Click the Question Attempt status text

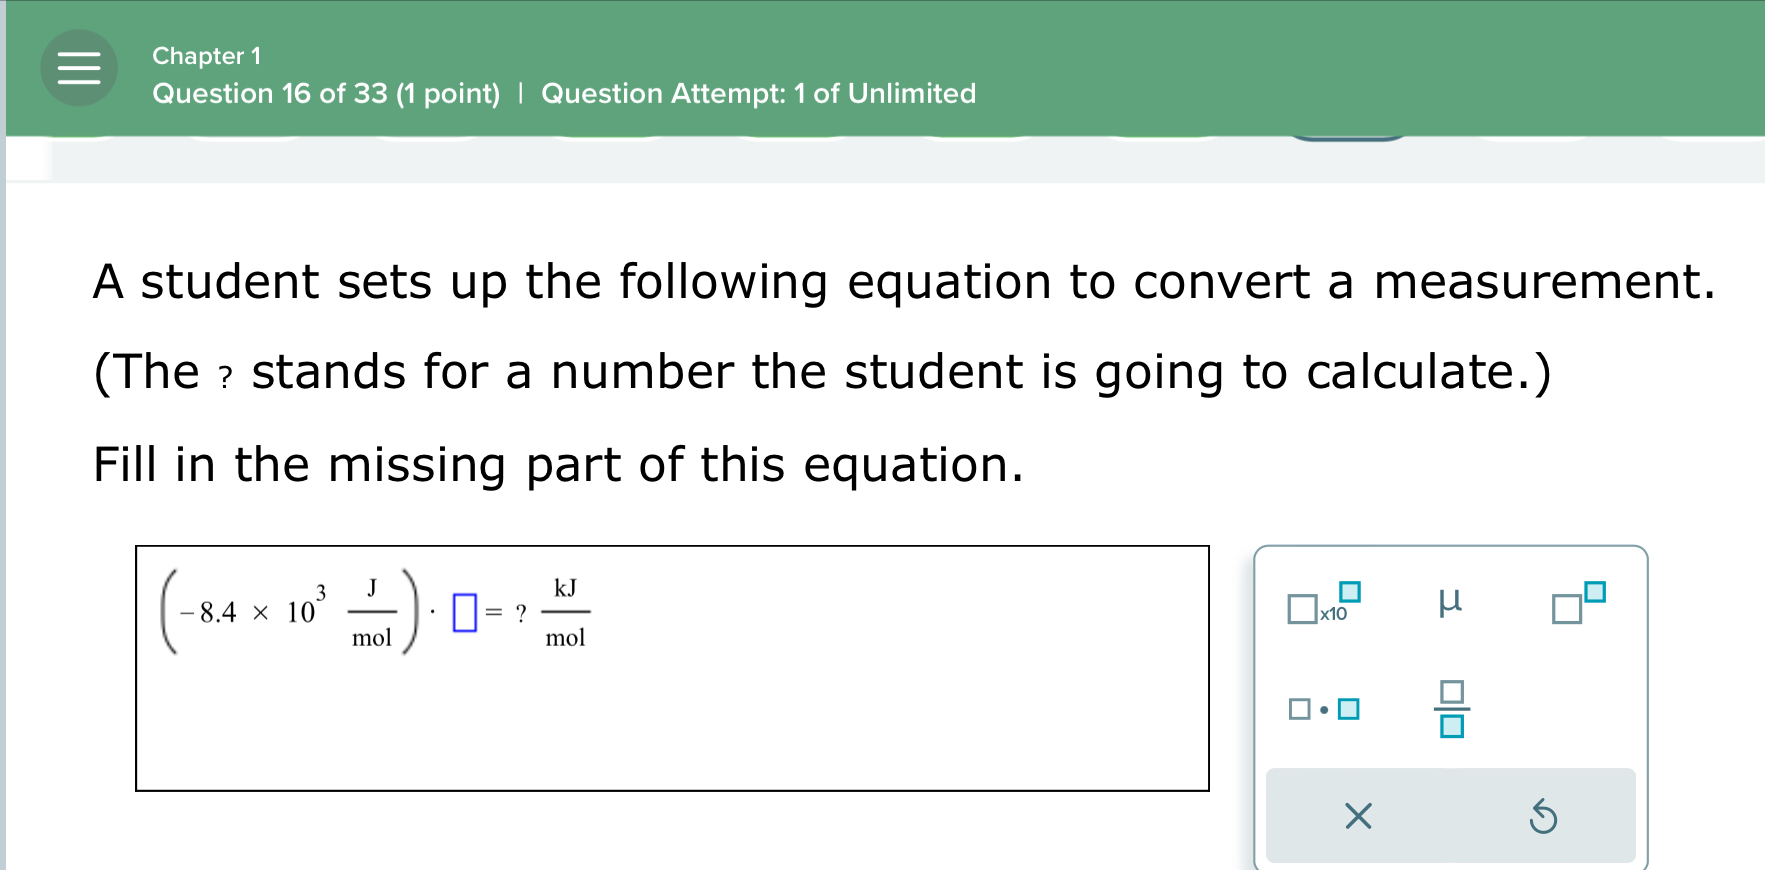(757, 93)
